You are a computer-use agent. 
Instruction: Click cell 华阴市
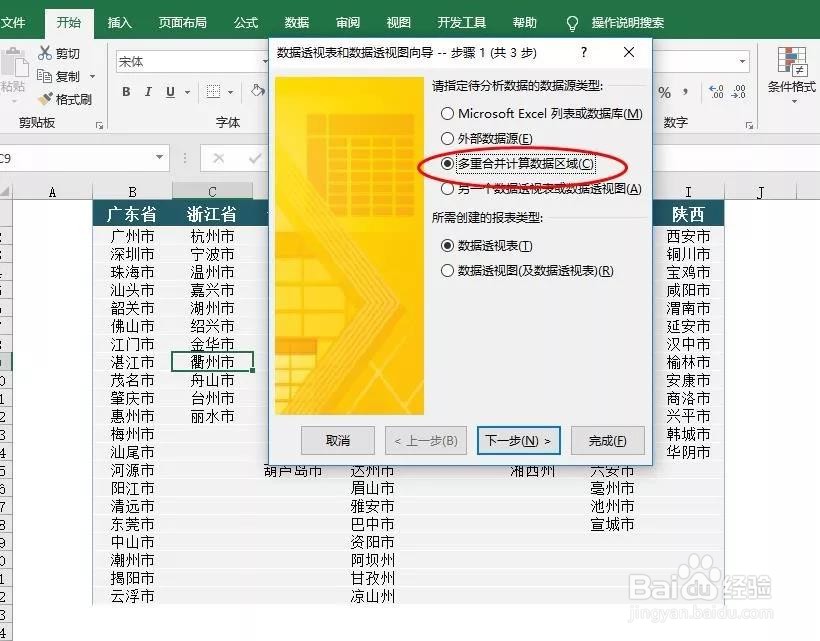pyautogui.click(x=688, y=452)
